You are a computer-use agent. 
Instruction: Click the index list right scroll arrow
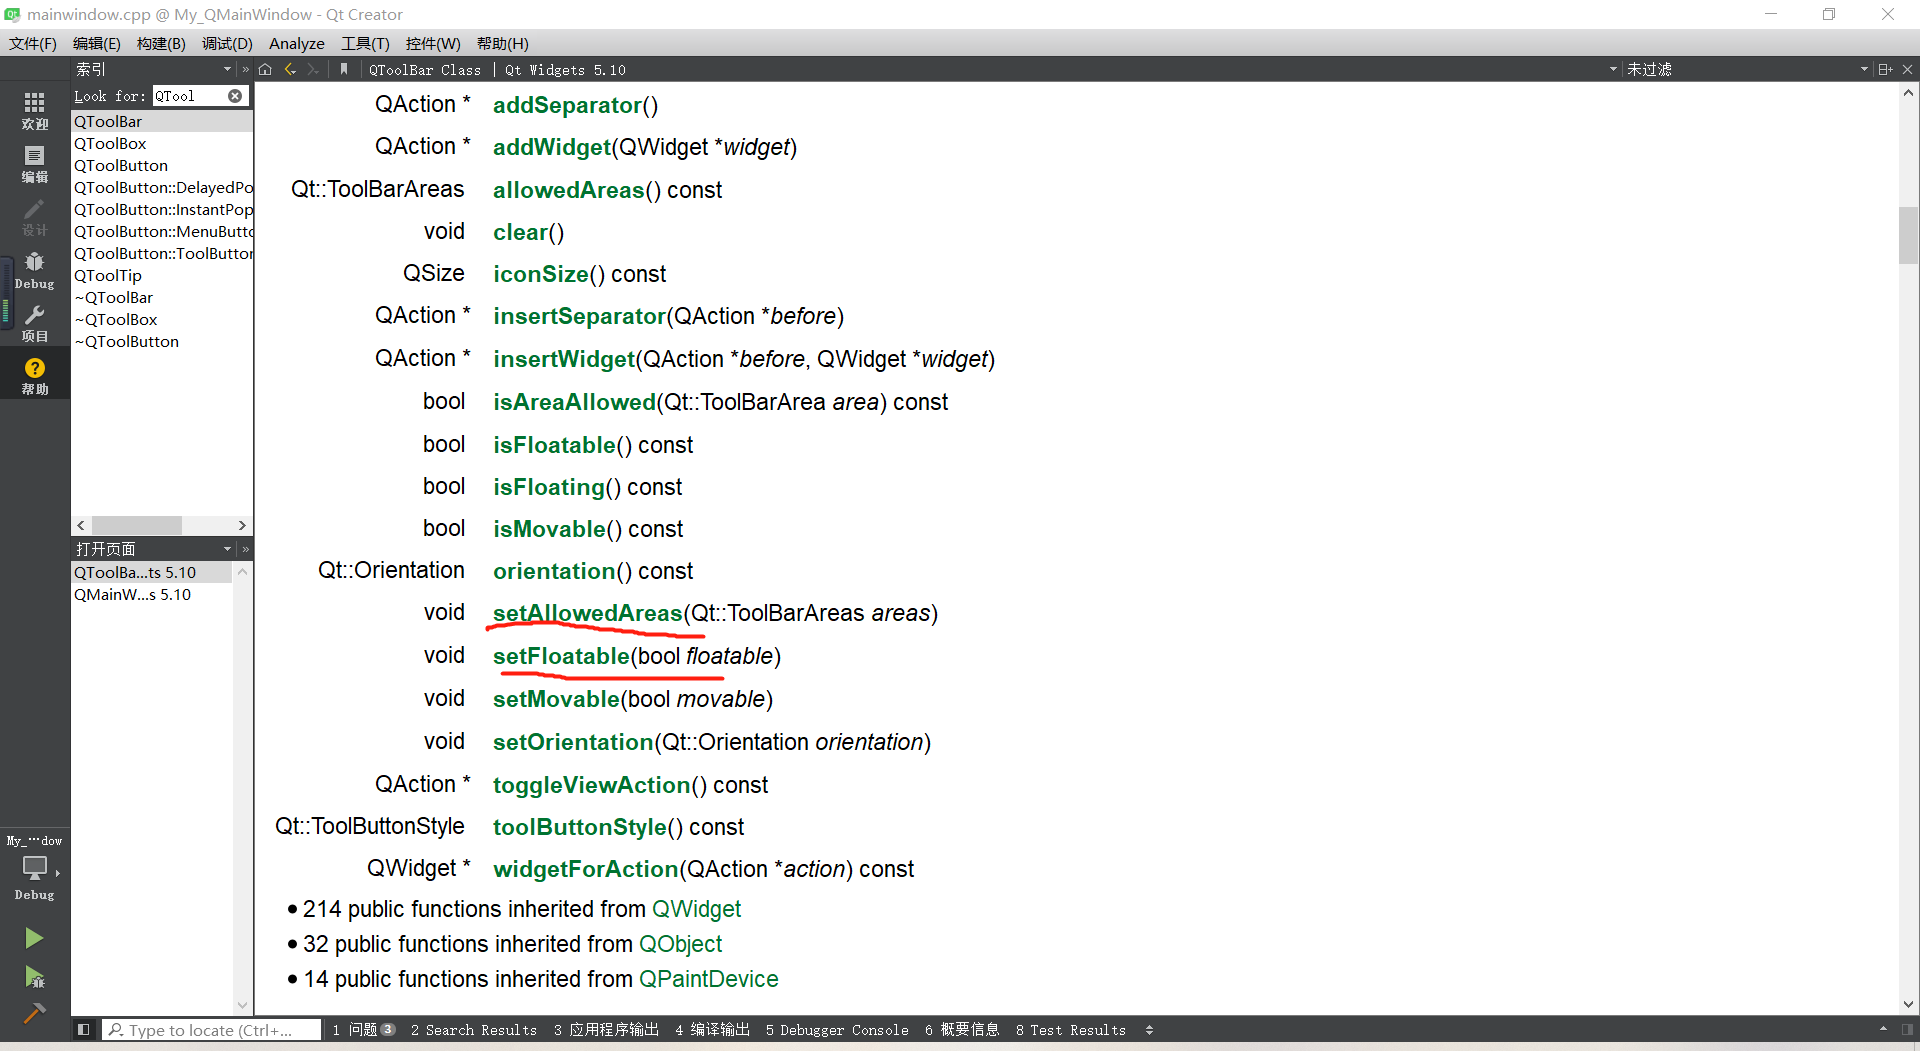point(242,525)
